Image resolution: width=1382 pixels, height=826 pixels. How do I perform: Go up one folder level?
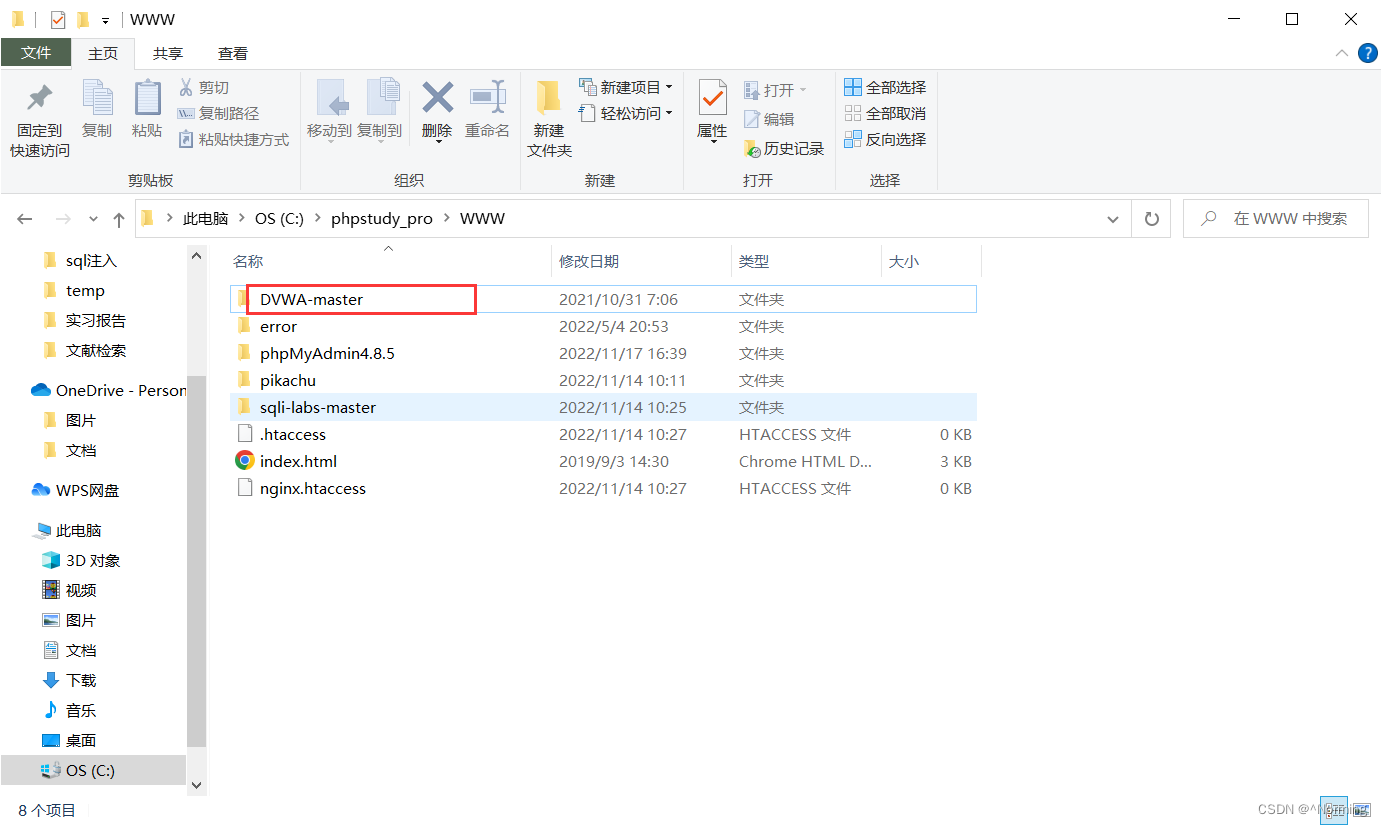[119, 219]
